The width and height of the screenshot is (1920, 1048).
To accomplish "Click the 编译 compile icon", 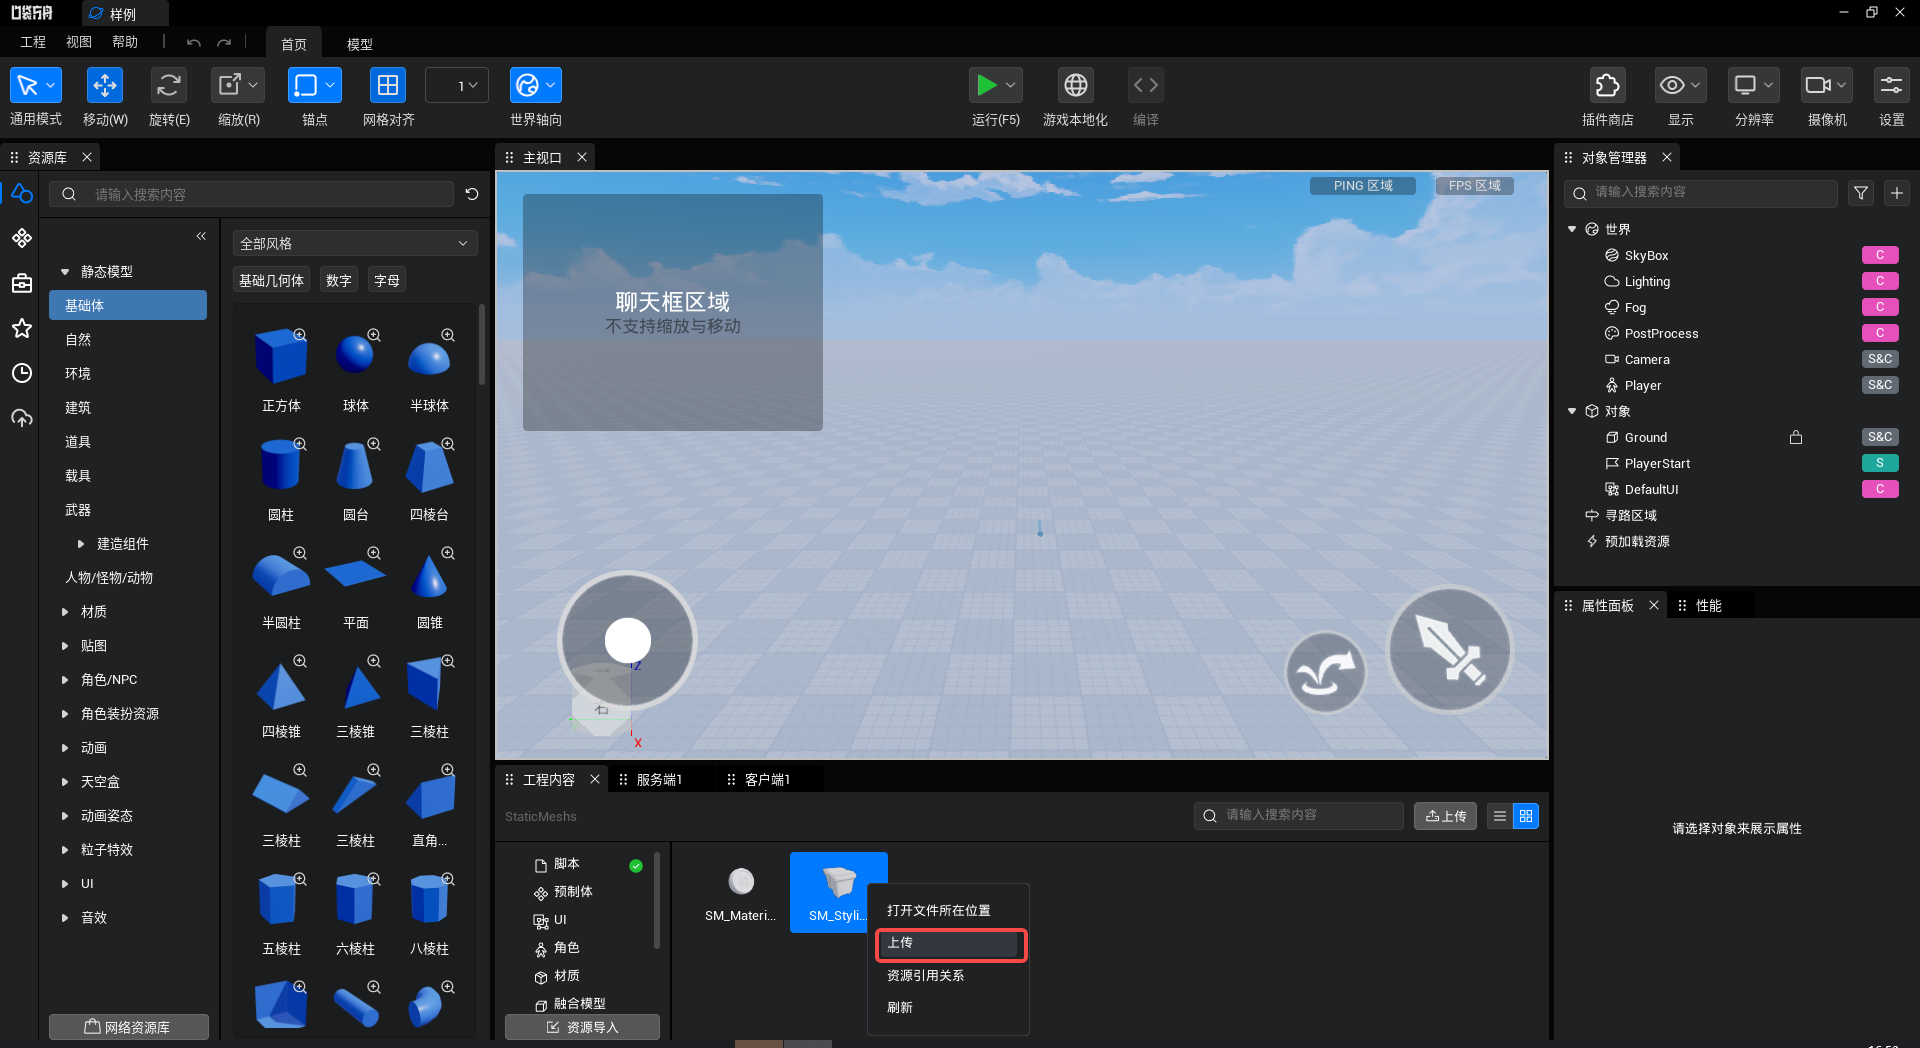I will [x=1146, y=85].
